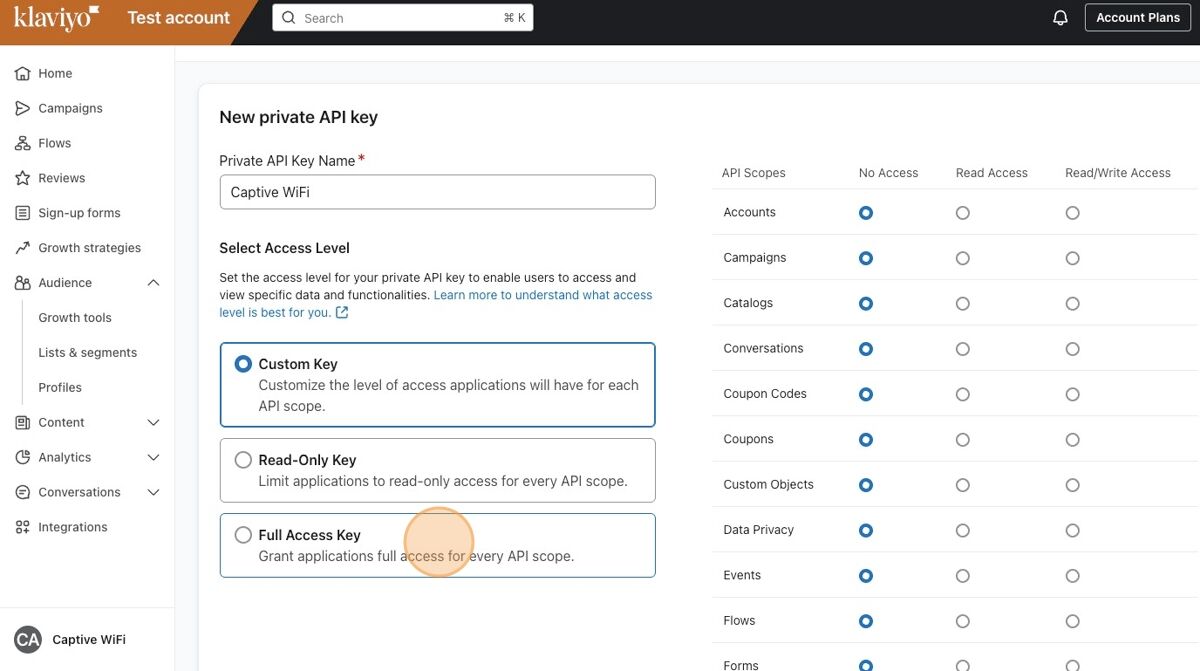The height and width of the screenshot is (671, 1200).
Task: Select the Read-Only Key radio option
Action: [x=243, y=460]
